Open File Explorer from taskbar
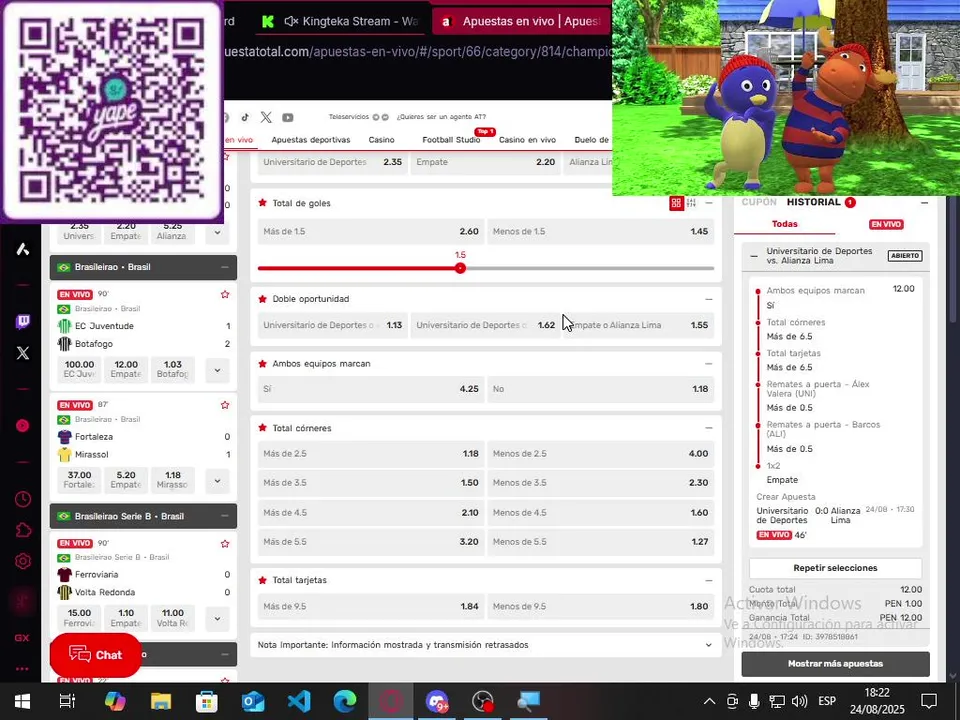The height and width of the screenshot is (720, 960). click(161, 701)
